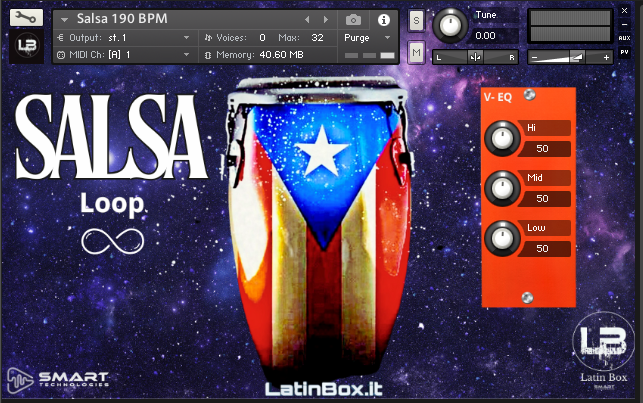The width and height of the screenshot is (643, 403).
Task: Click the Hi EQ knob
Action: coord(502,139)
